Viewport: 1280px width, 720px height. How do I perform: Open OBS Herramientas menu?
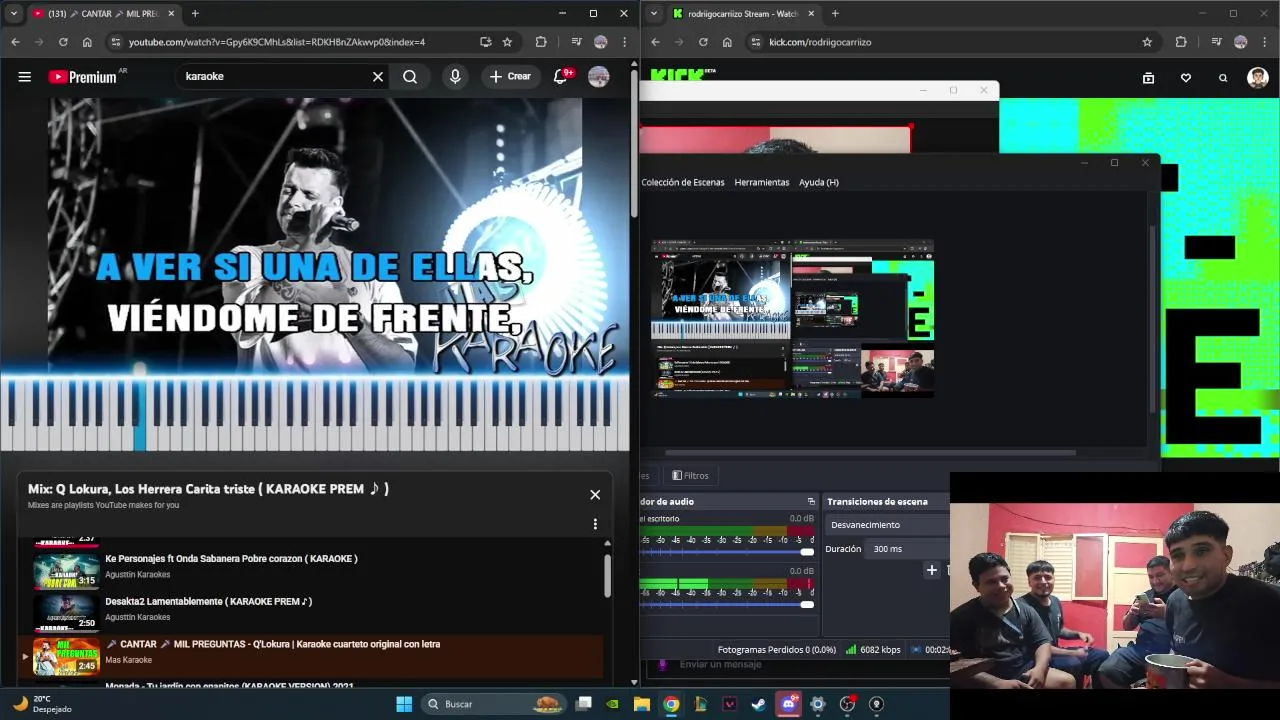[x=762, y=182]
